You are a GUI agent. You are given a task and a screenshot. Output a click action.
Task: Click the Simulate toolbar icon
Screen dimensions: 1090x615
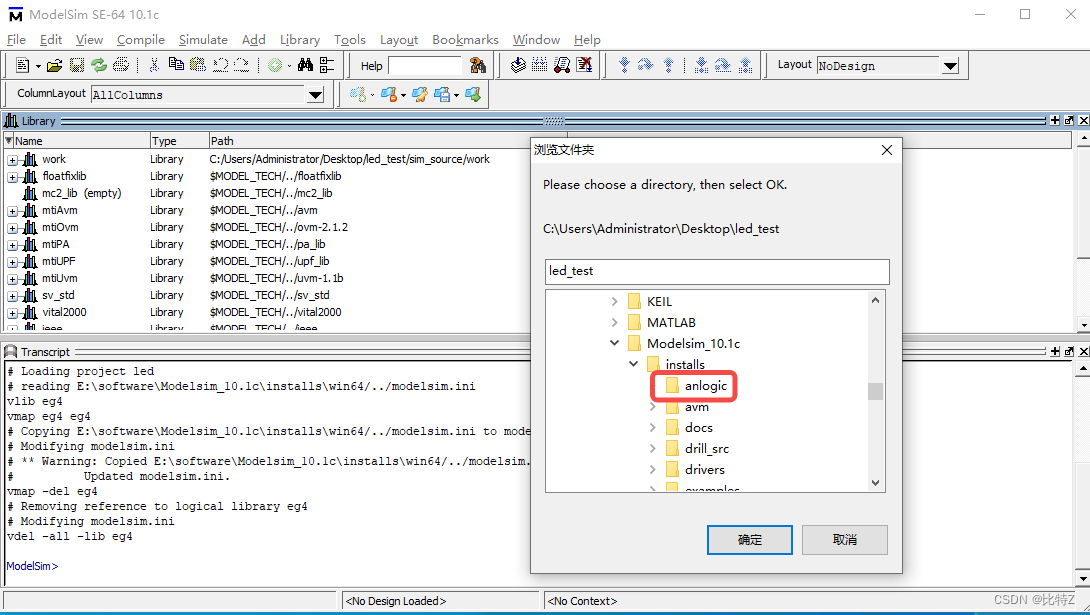[x=563, y=65]
